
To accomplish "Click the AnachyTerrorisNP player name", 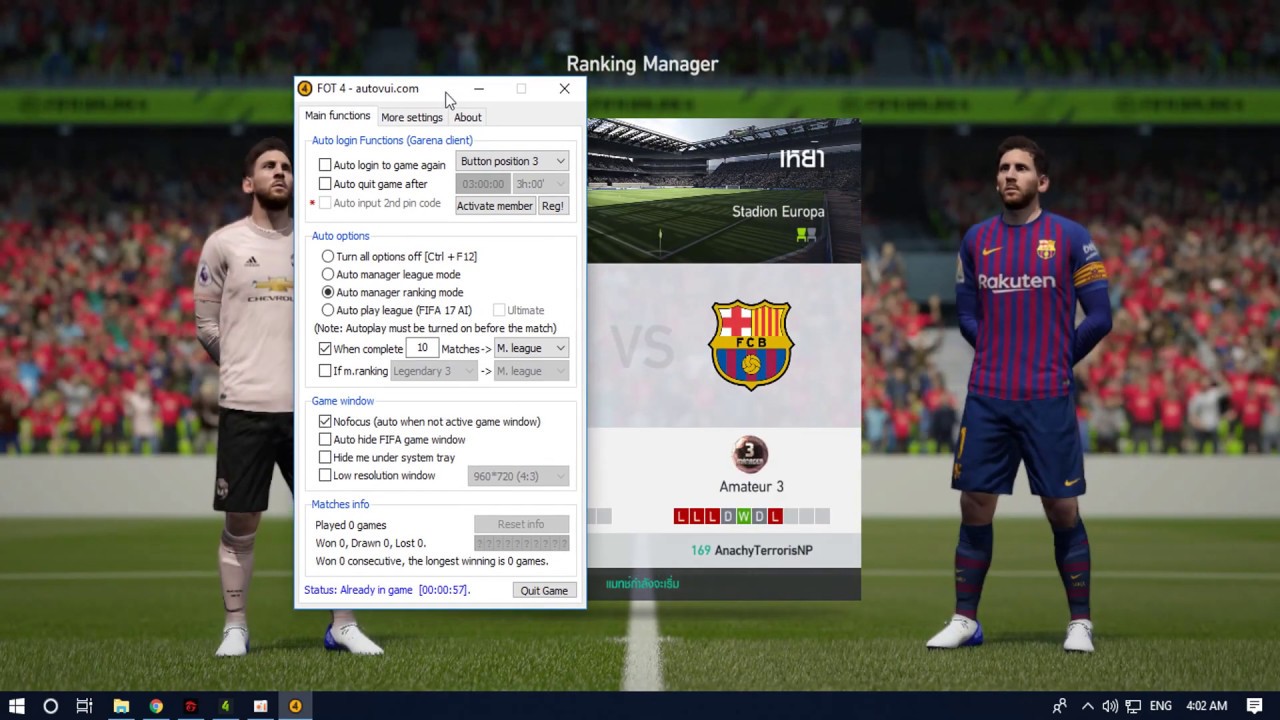I will (763, 550).
